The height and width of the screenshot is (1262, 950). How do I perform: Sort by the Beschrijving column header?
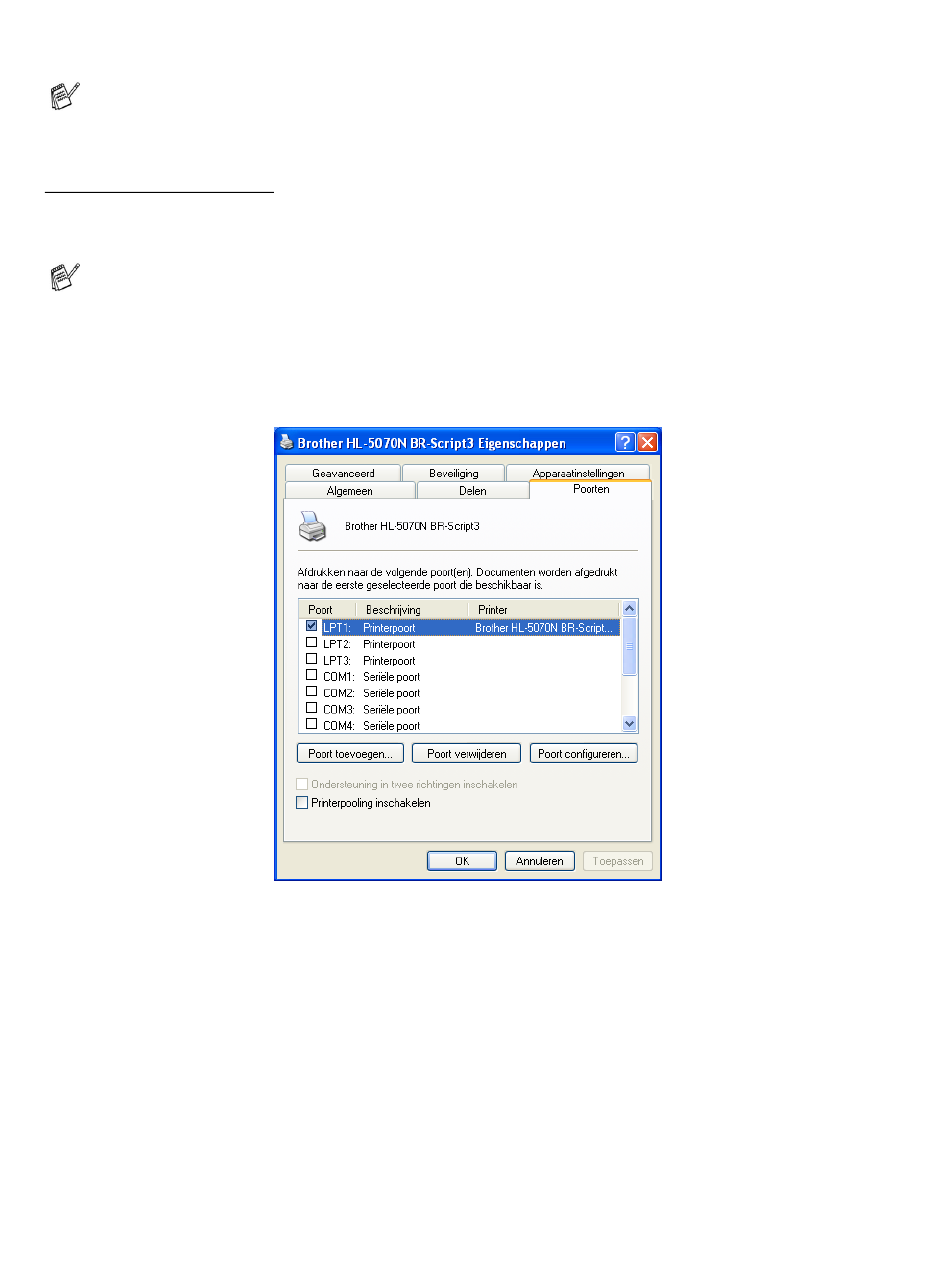tap(412, 609)
